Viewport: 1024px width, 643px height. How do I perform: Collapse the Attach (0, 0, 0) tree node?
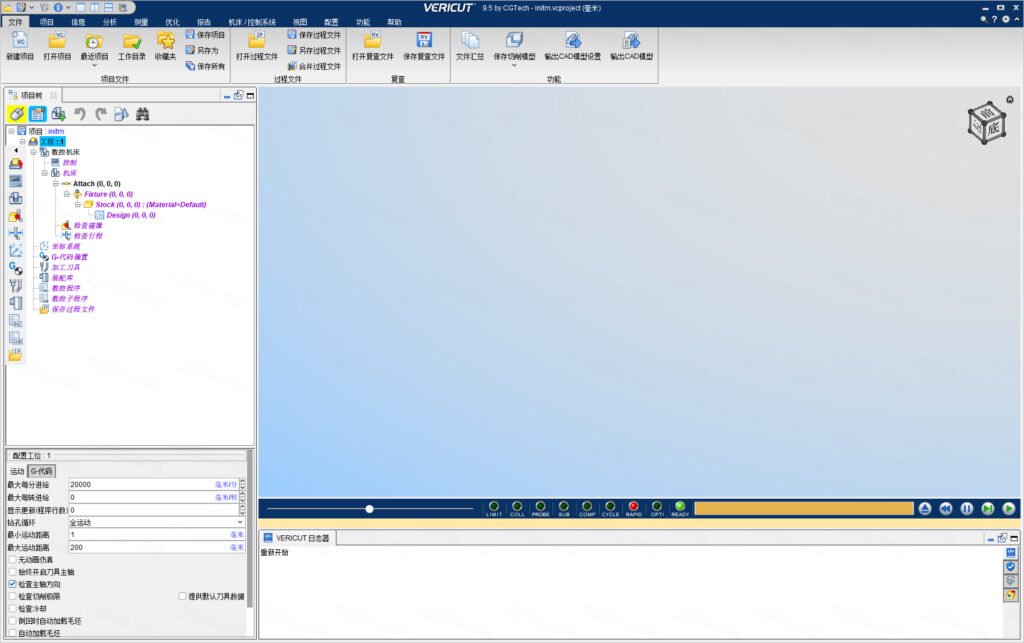coord(56,183)
